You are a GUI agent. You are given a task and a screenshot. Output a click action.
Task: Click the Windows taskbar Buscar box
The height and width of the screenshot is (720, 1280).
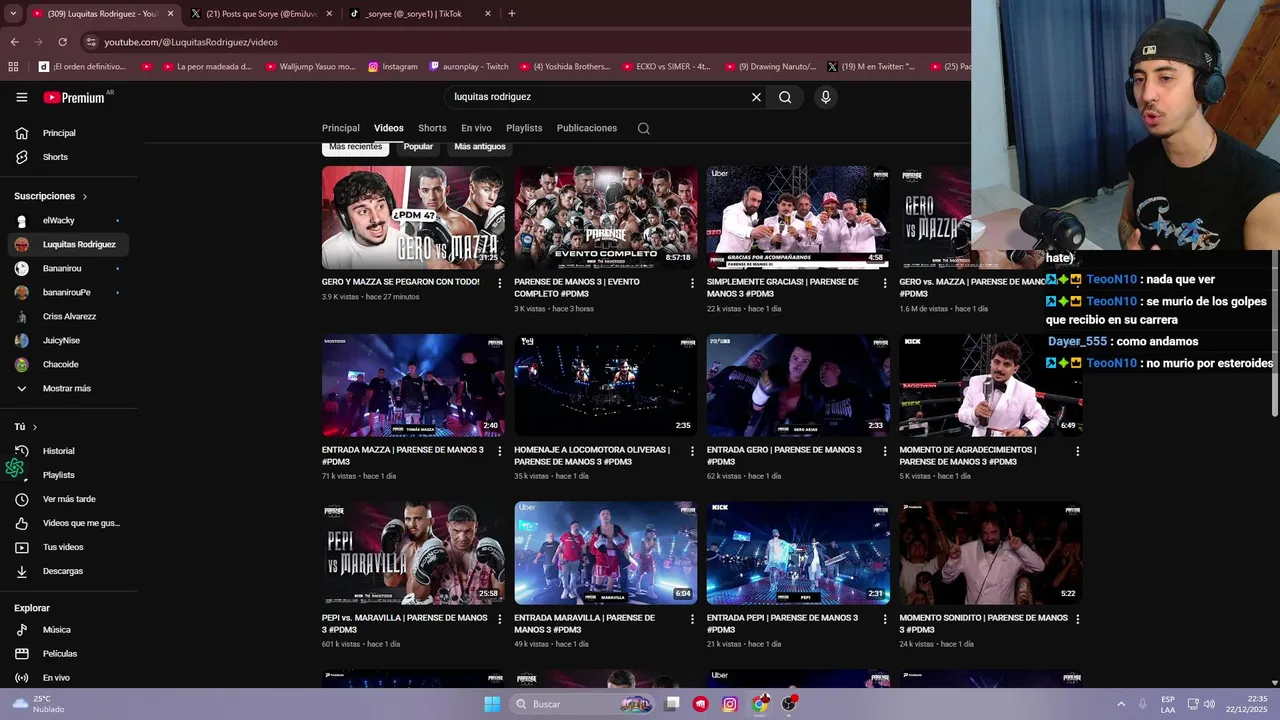tap(583, 704)
